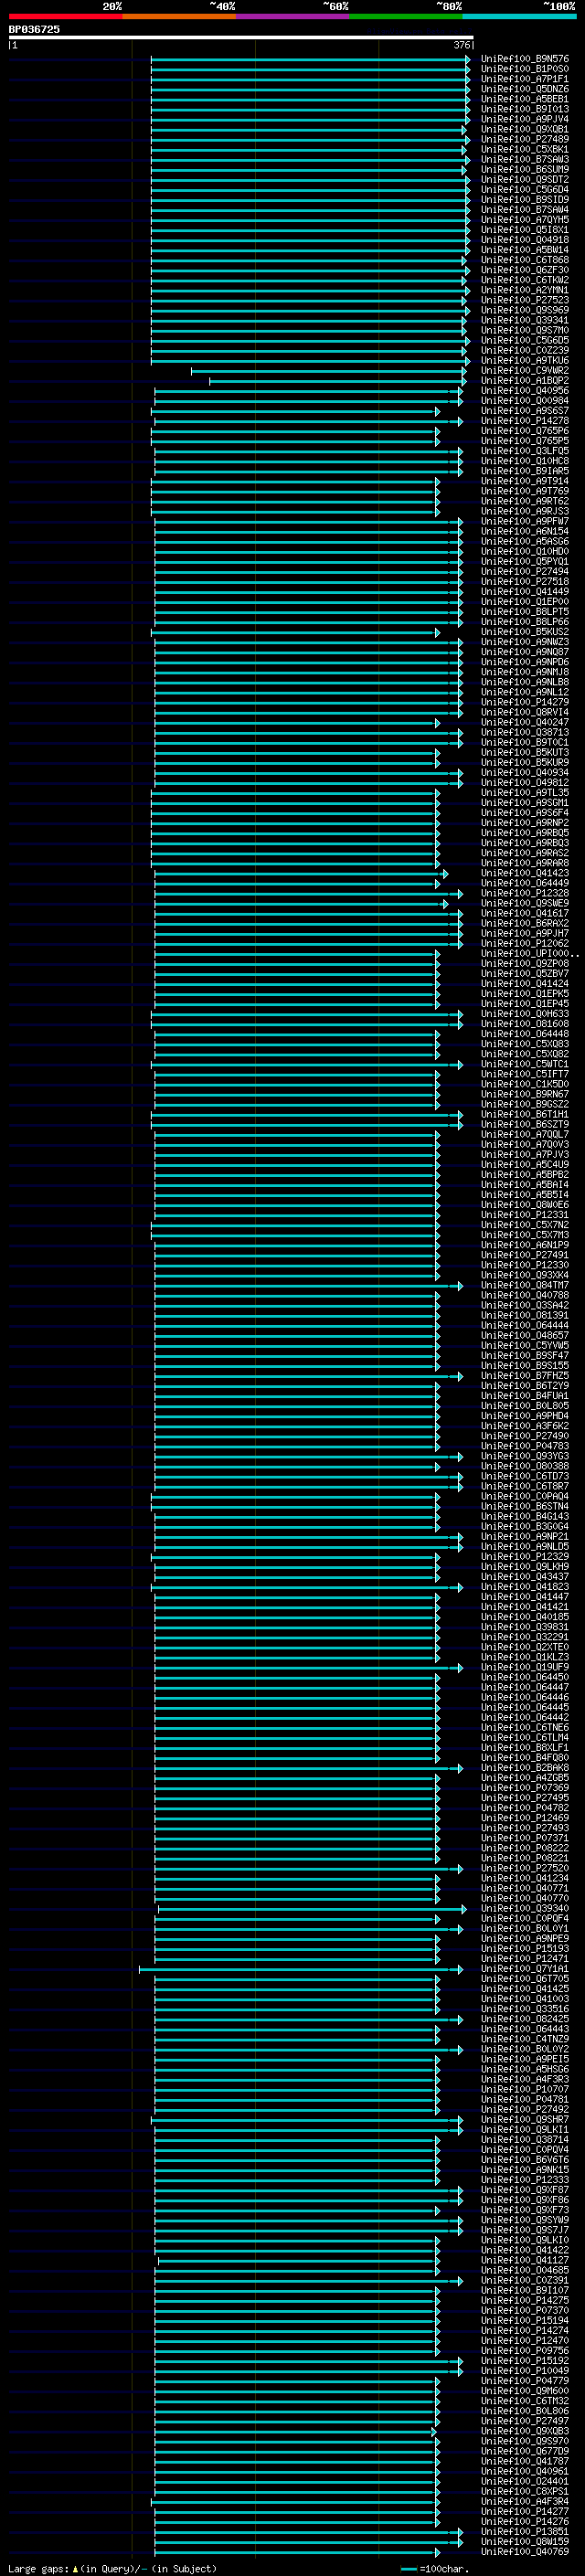Select the UniRef100_A5BEB1 label
Screen dimensions: 585x2576
point(525,99)
